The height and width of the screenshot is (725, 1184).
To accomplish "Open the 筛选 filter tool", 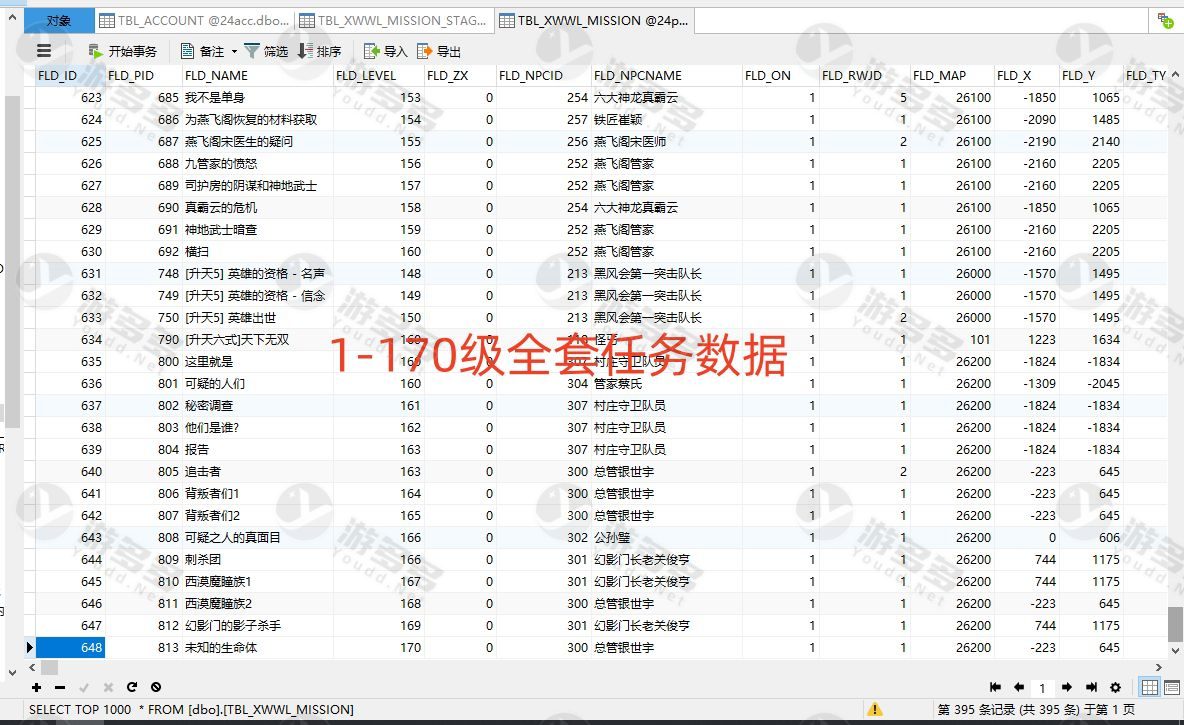I will 266,51.
